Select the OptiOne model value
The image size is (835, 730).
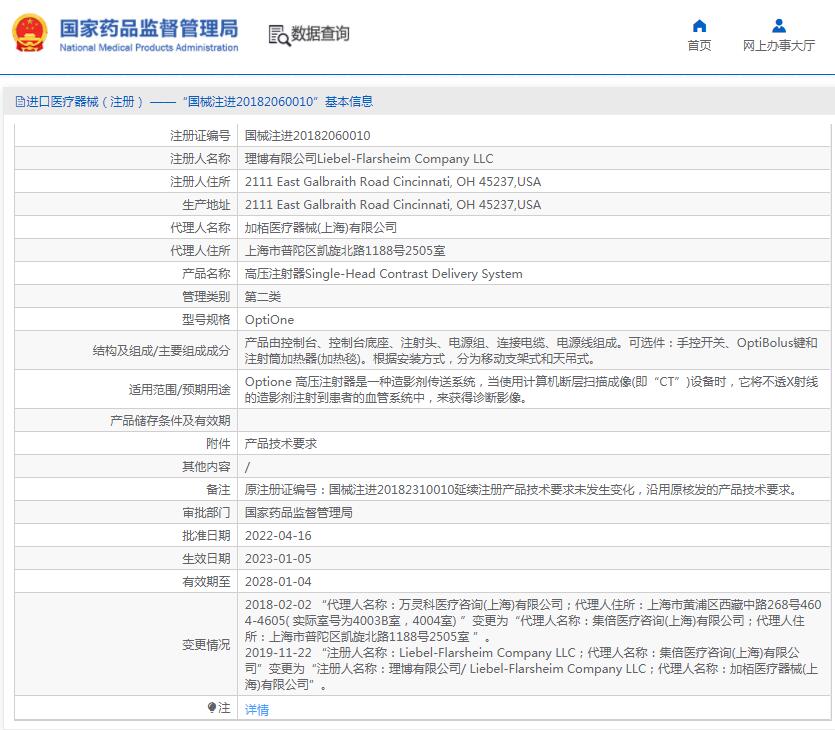[x=269, y=319]
